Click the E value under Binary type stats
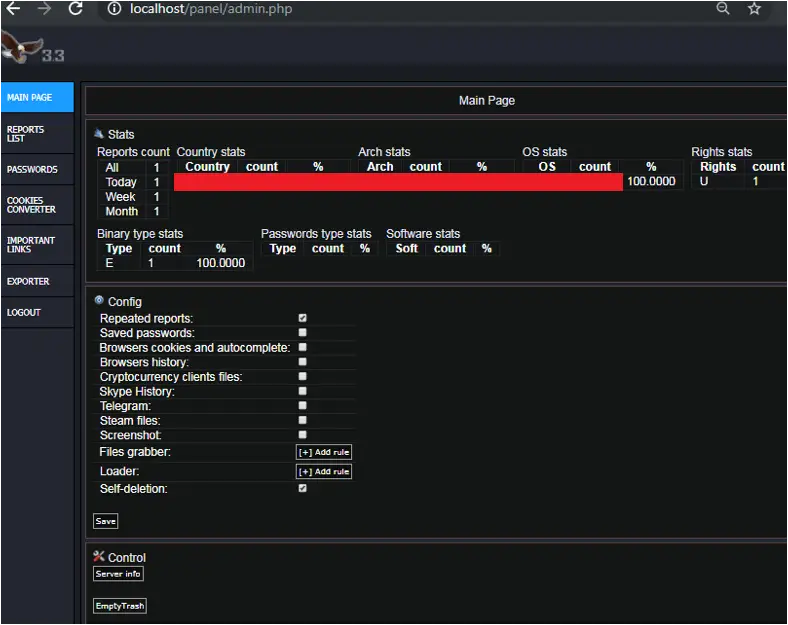Image resolution: width=788 pixels, height=625 pixels. [x=109, y=263]
